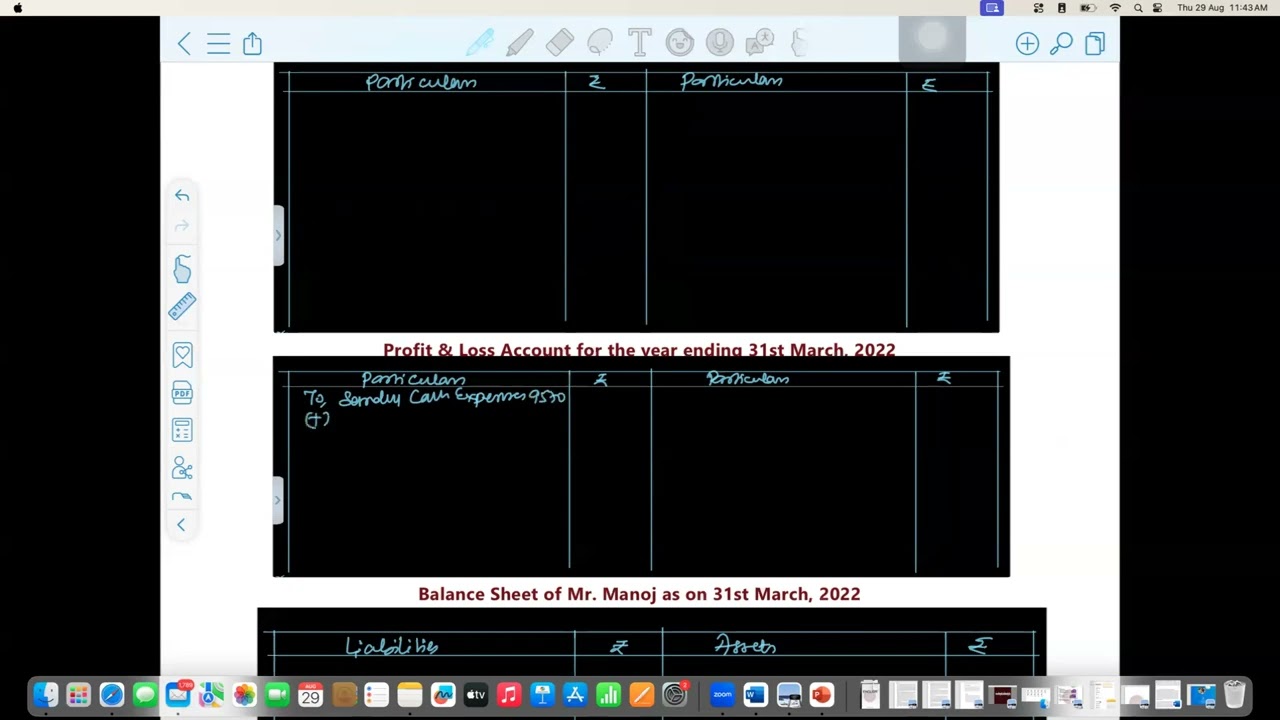The width and height of the screenshot is (1280, 720).
Task: Click the Wi-Fi status icon
Action: click(1115, 8)
